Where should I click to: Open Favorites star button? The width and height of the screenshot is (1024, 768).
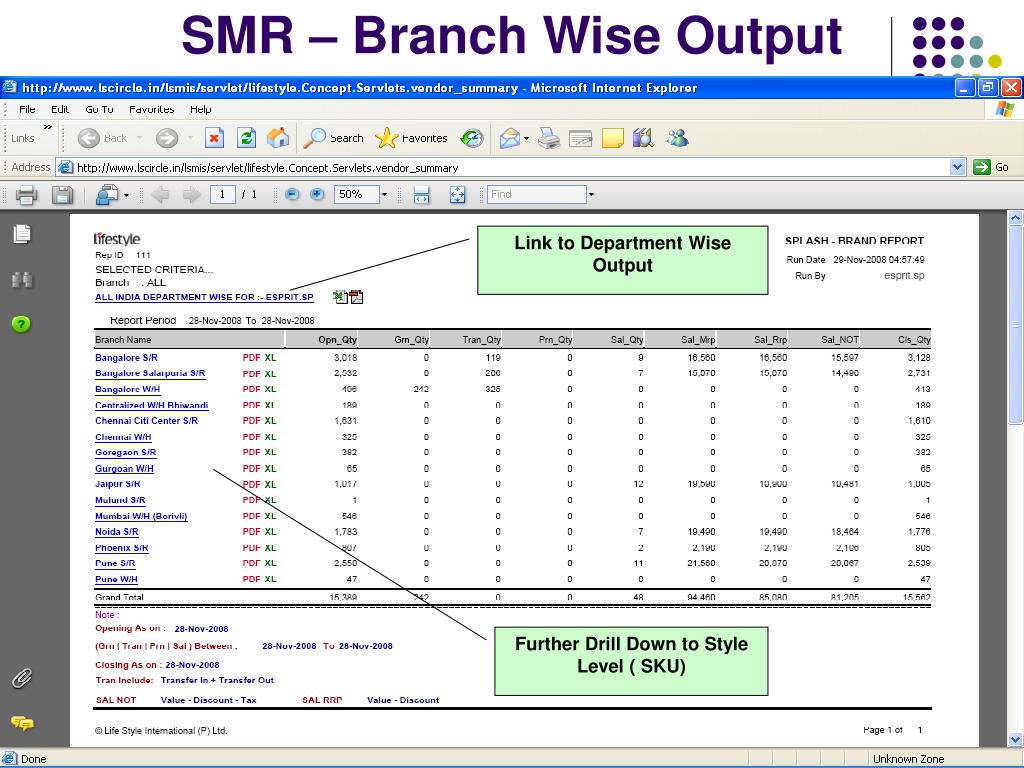pyautogui.click(x=411, y=138)
